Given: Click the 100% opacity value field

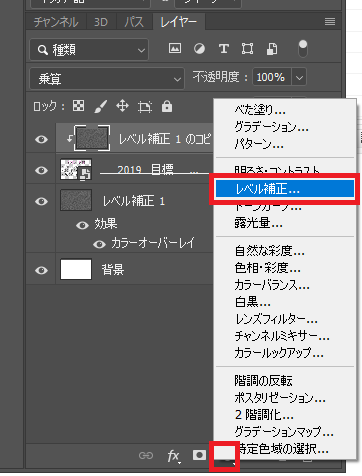Looking at the screenshot, I should (272, 78).
